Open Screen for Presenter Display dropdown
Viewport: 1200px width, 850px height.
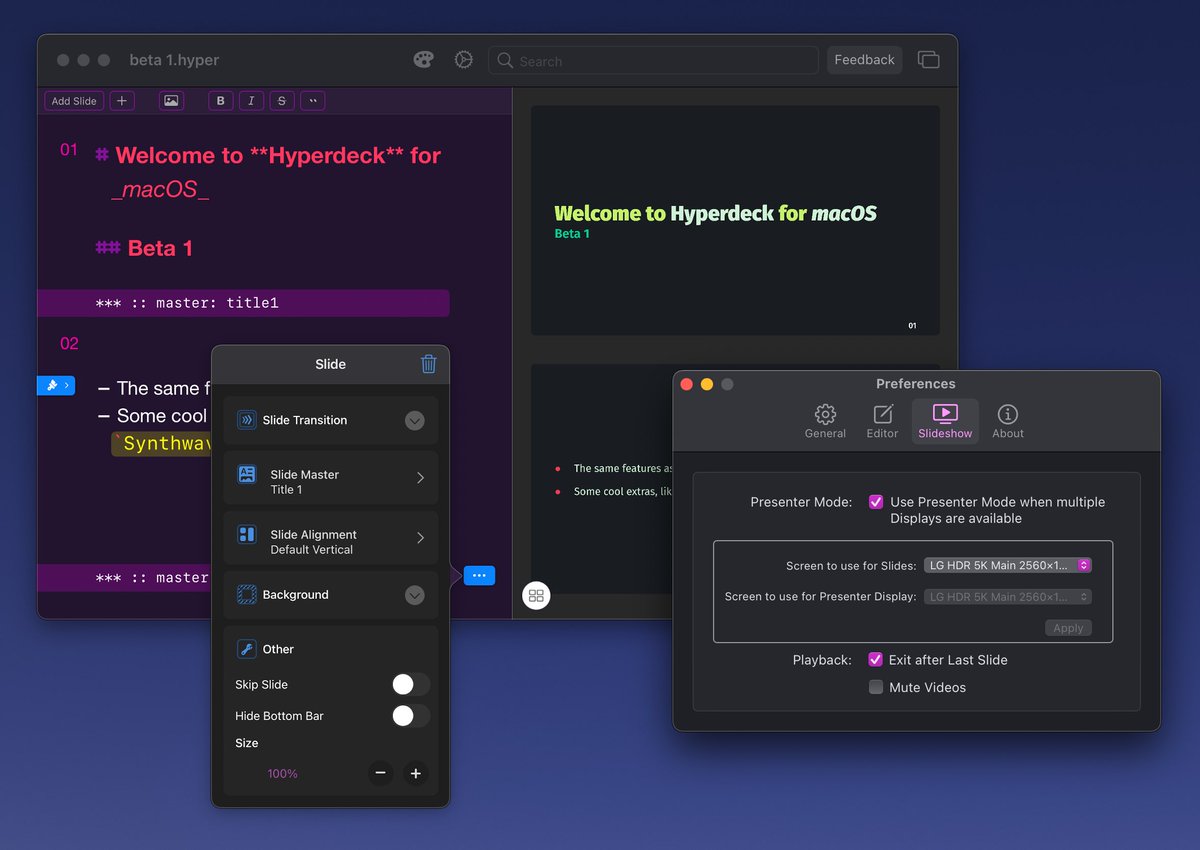click(1008, 597)
